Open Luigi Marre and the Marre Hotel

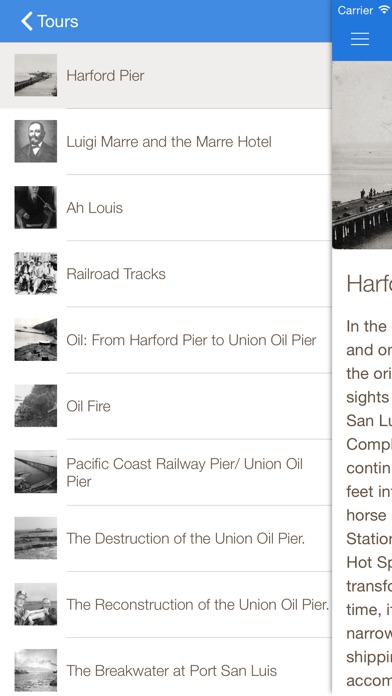tap(166, 142)
